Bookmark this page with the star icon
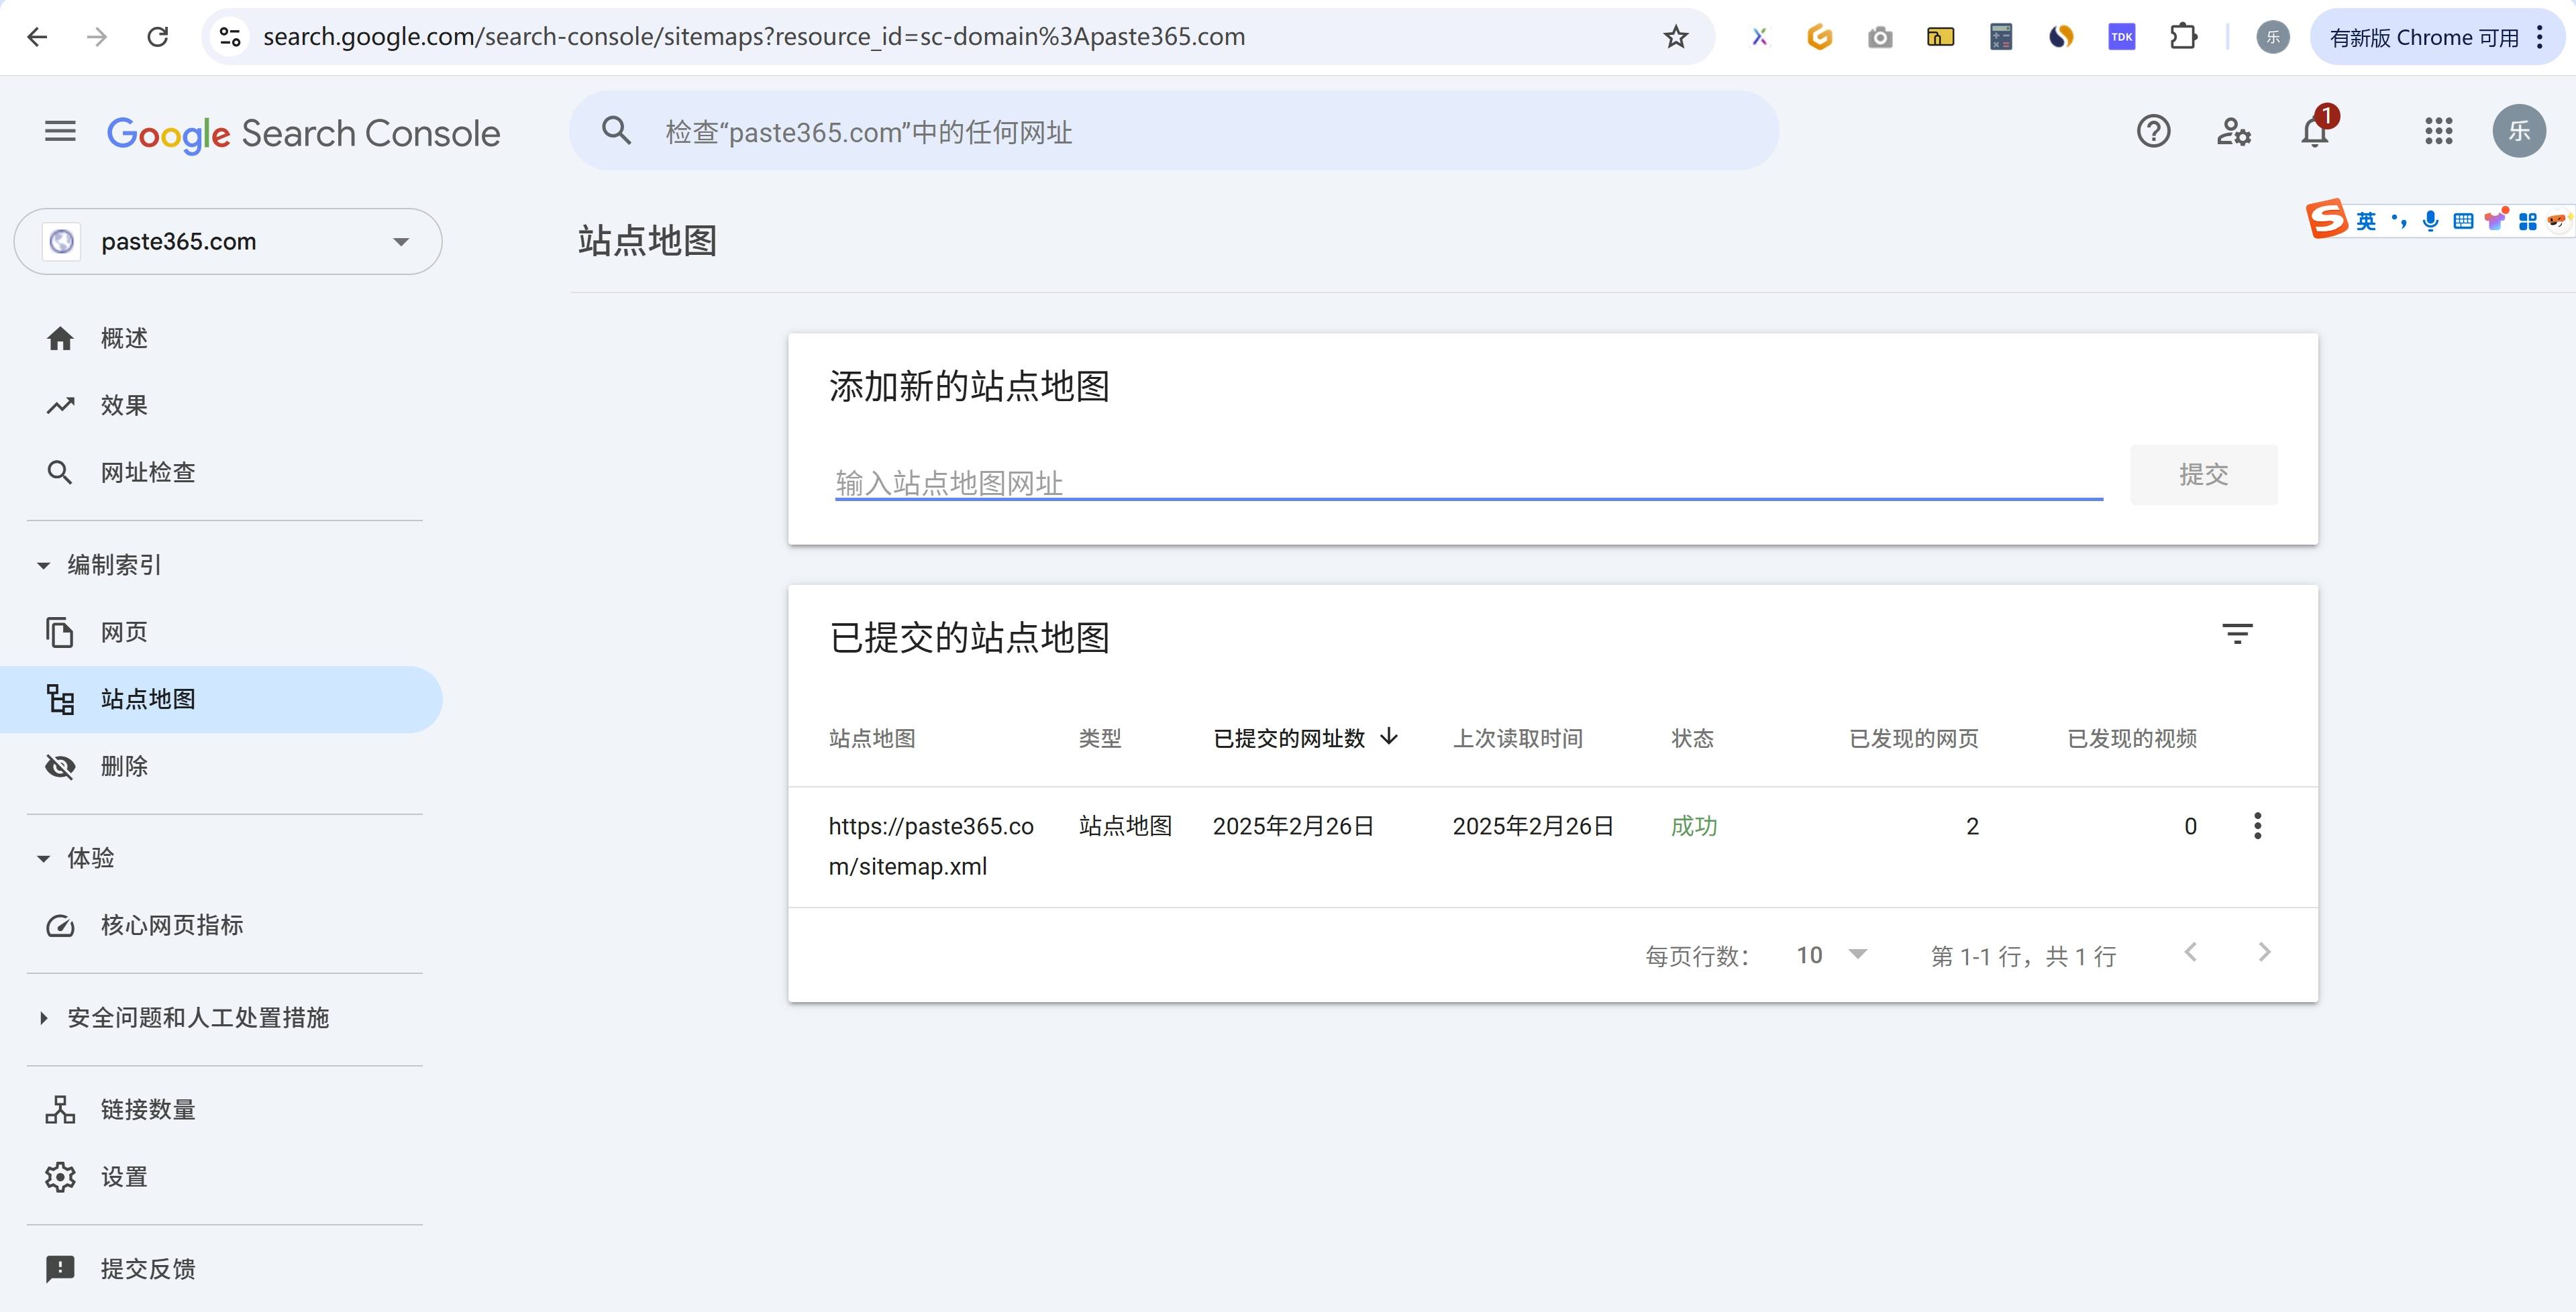This screenshot has height=1312, width=2576. [1676, 37]
